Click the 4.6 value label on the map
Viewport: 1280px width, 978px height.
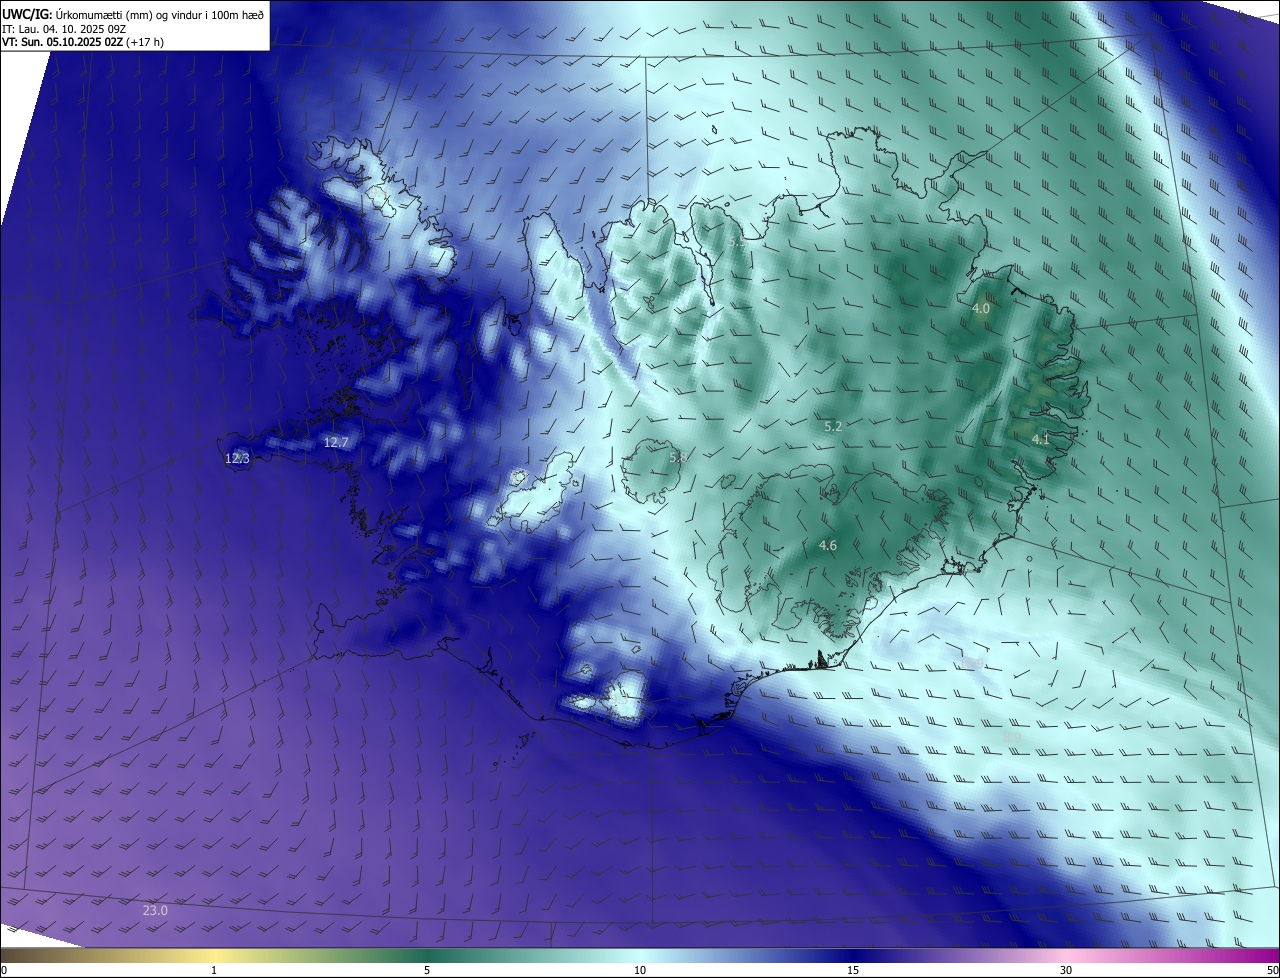coord(827,545)
